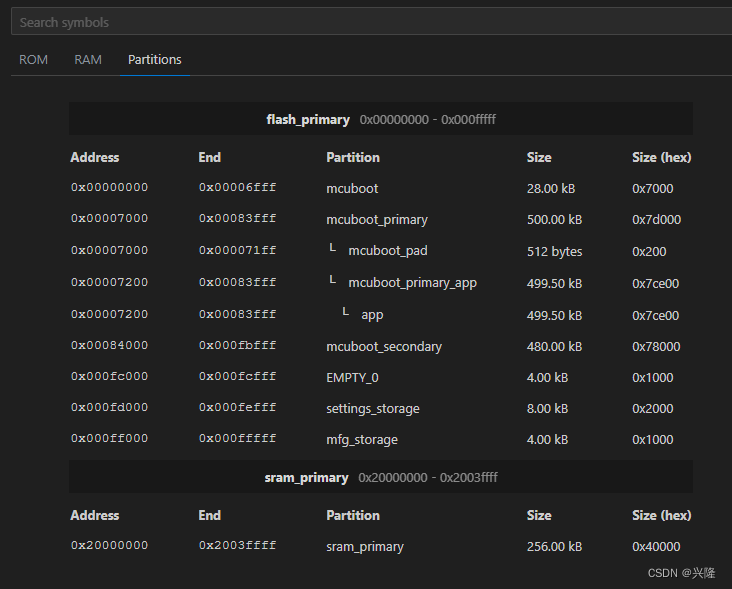Switch to the RAM tab

point(88,60)
